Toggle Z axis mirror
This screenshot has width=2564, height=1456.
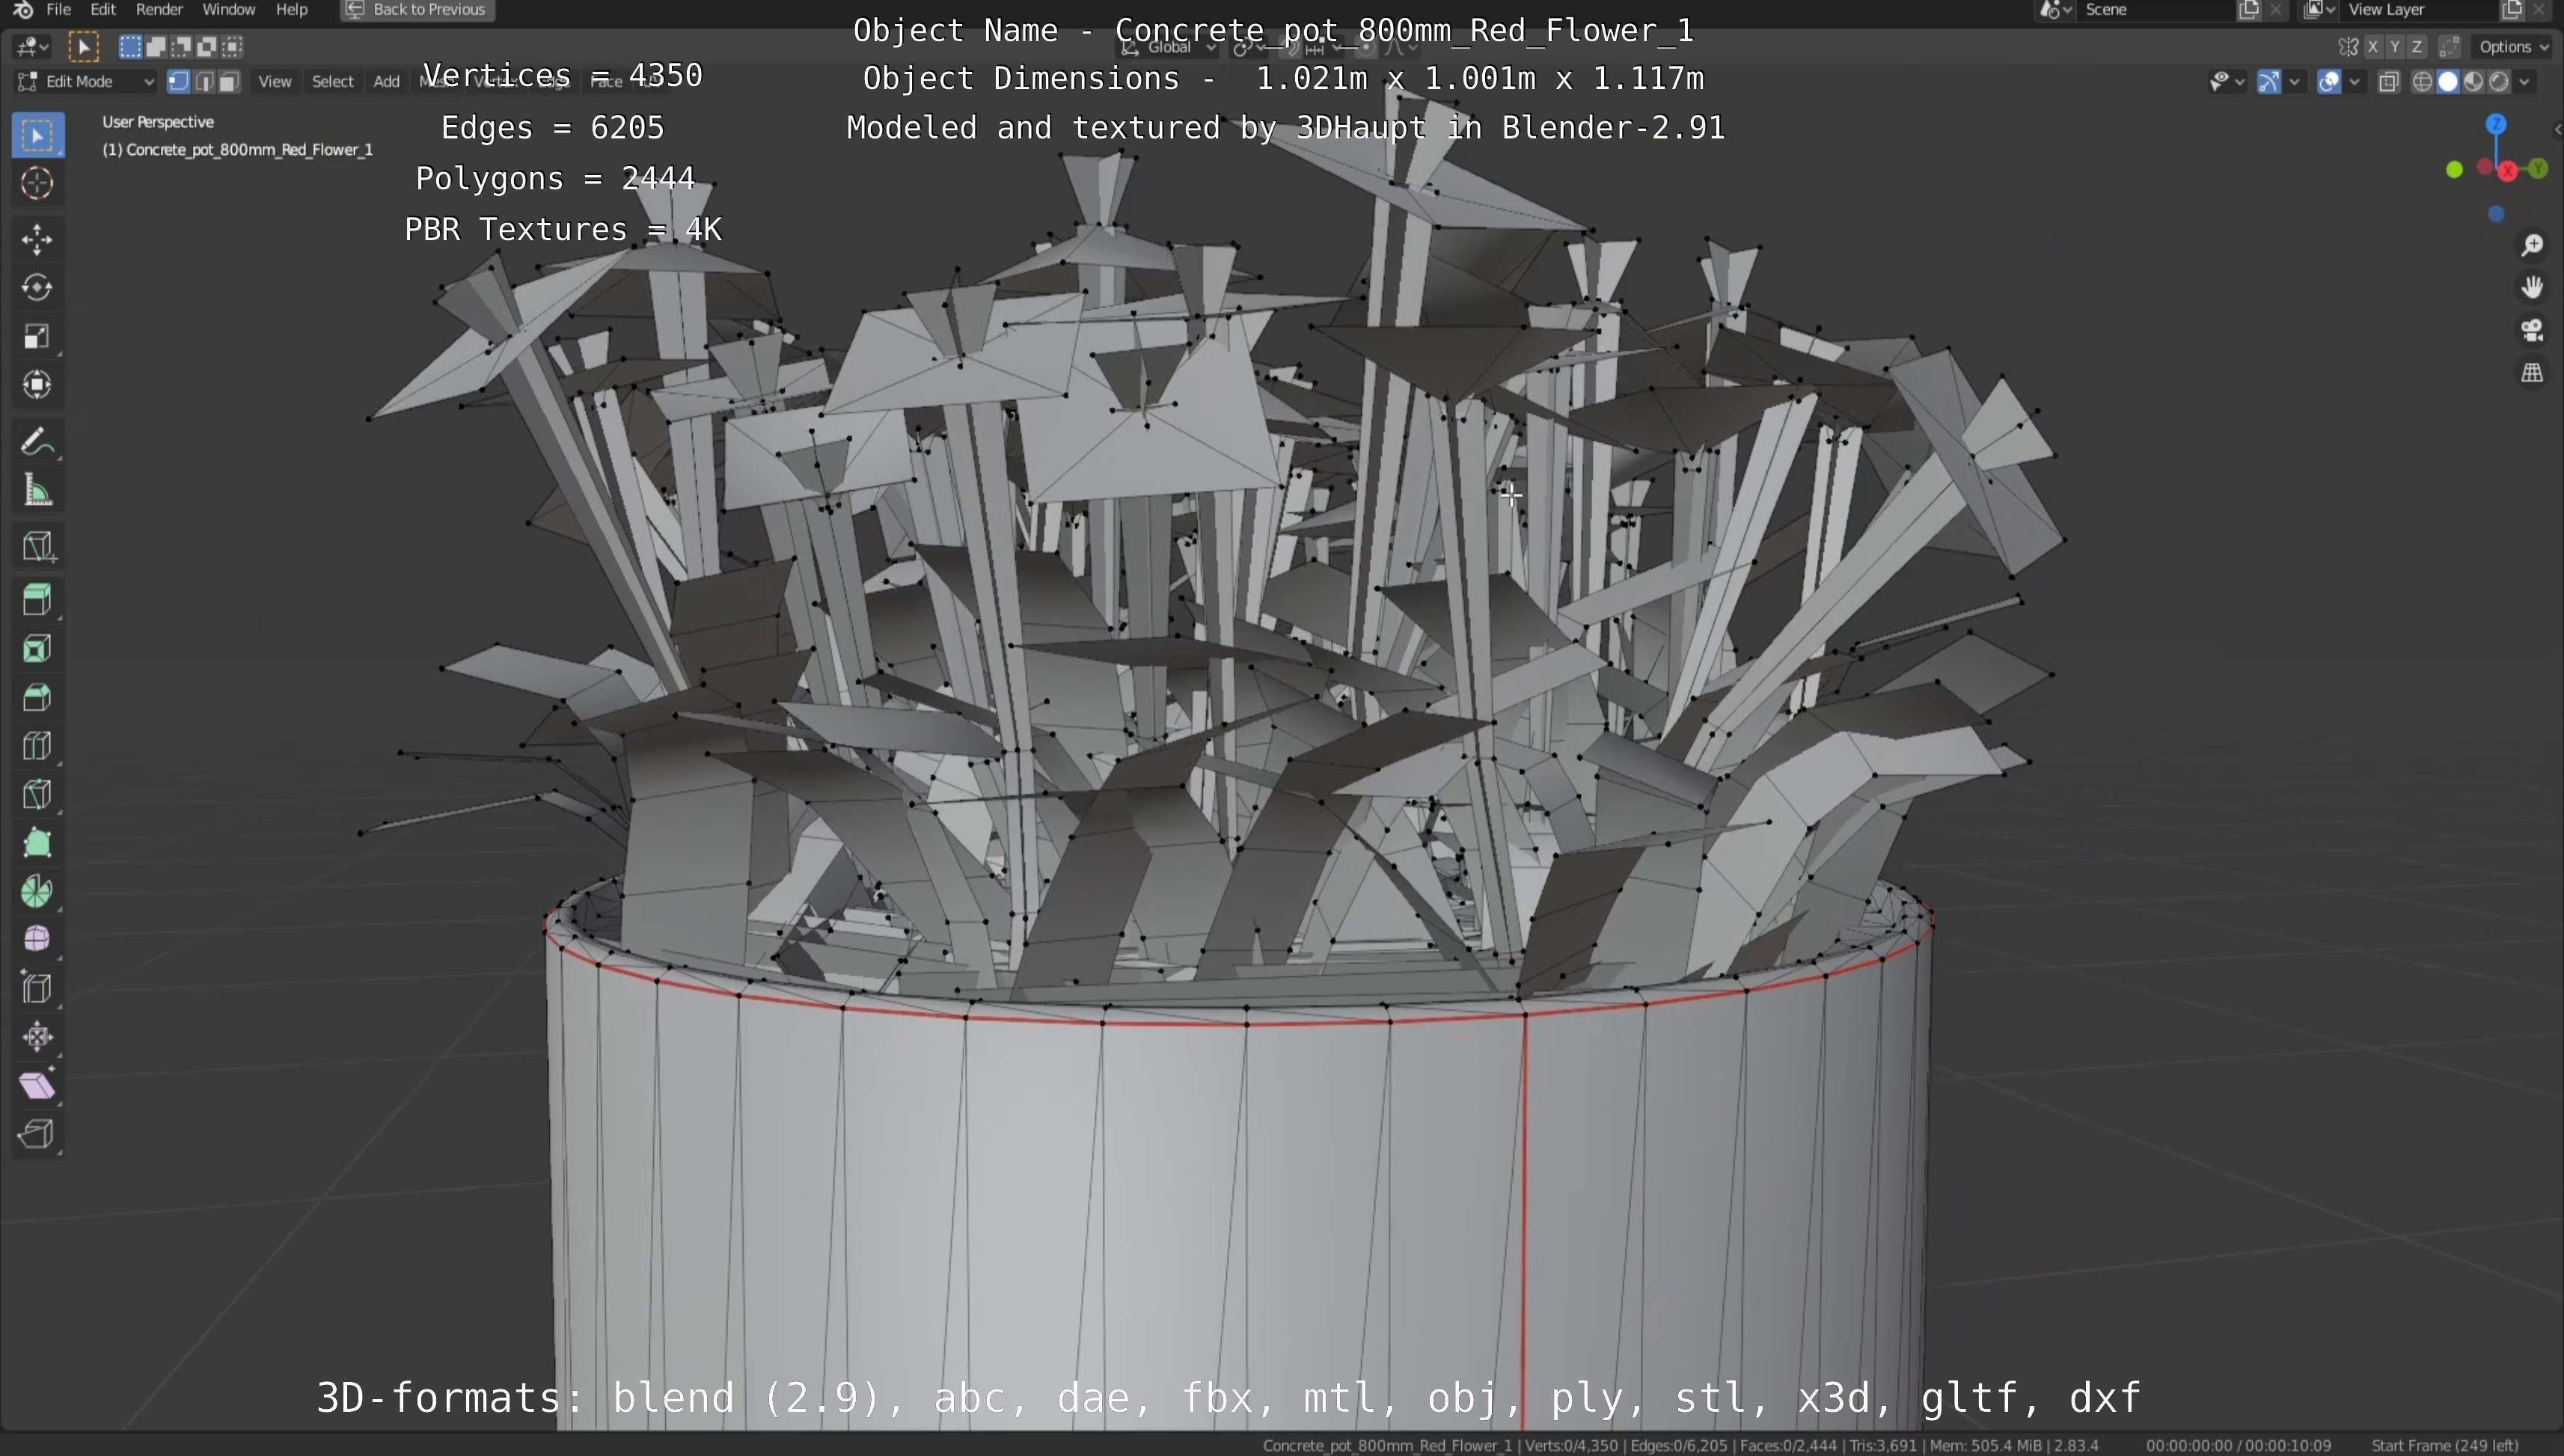point(2417,47)
